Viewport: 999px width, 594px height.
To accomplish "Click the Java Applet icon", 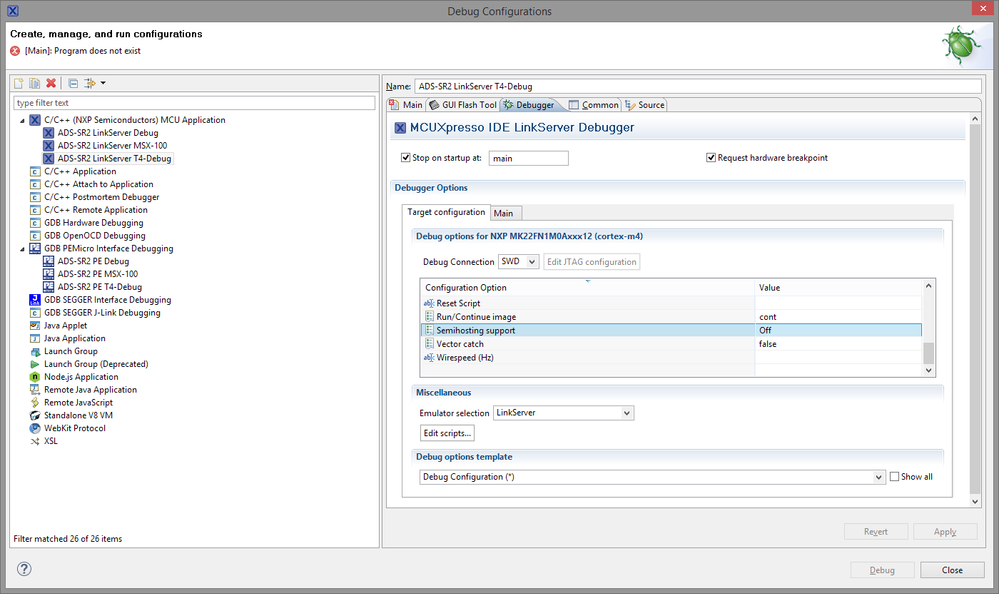I will (35, 326).
